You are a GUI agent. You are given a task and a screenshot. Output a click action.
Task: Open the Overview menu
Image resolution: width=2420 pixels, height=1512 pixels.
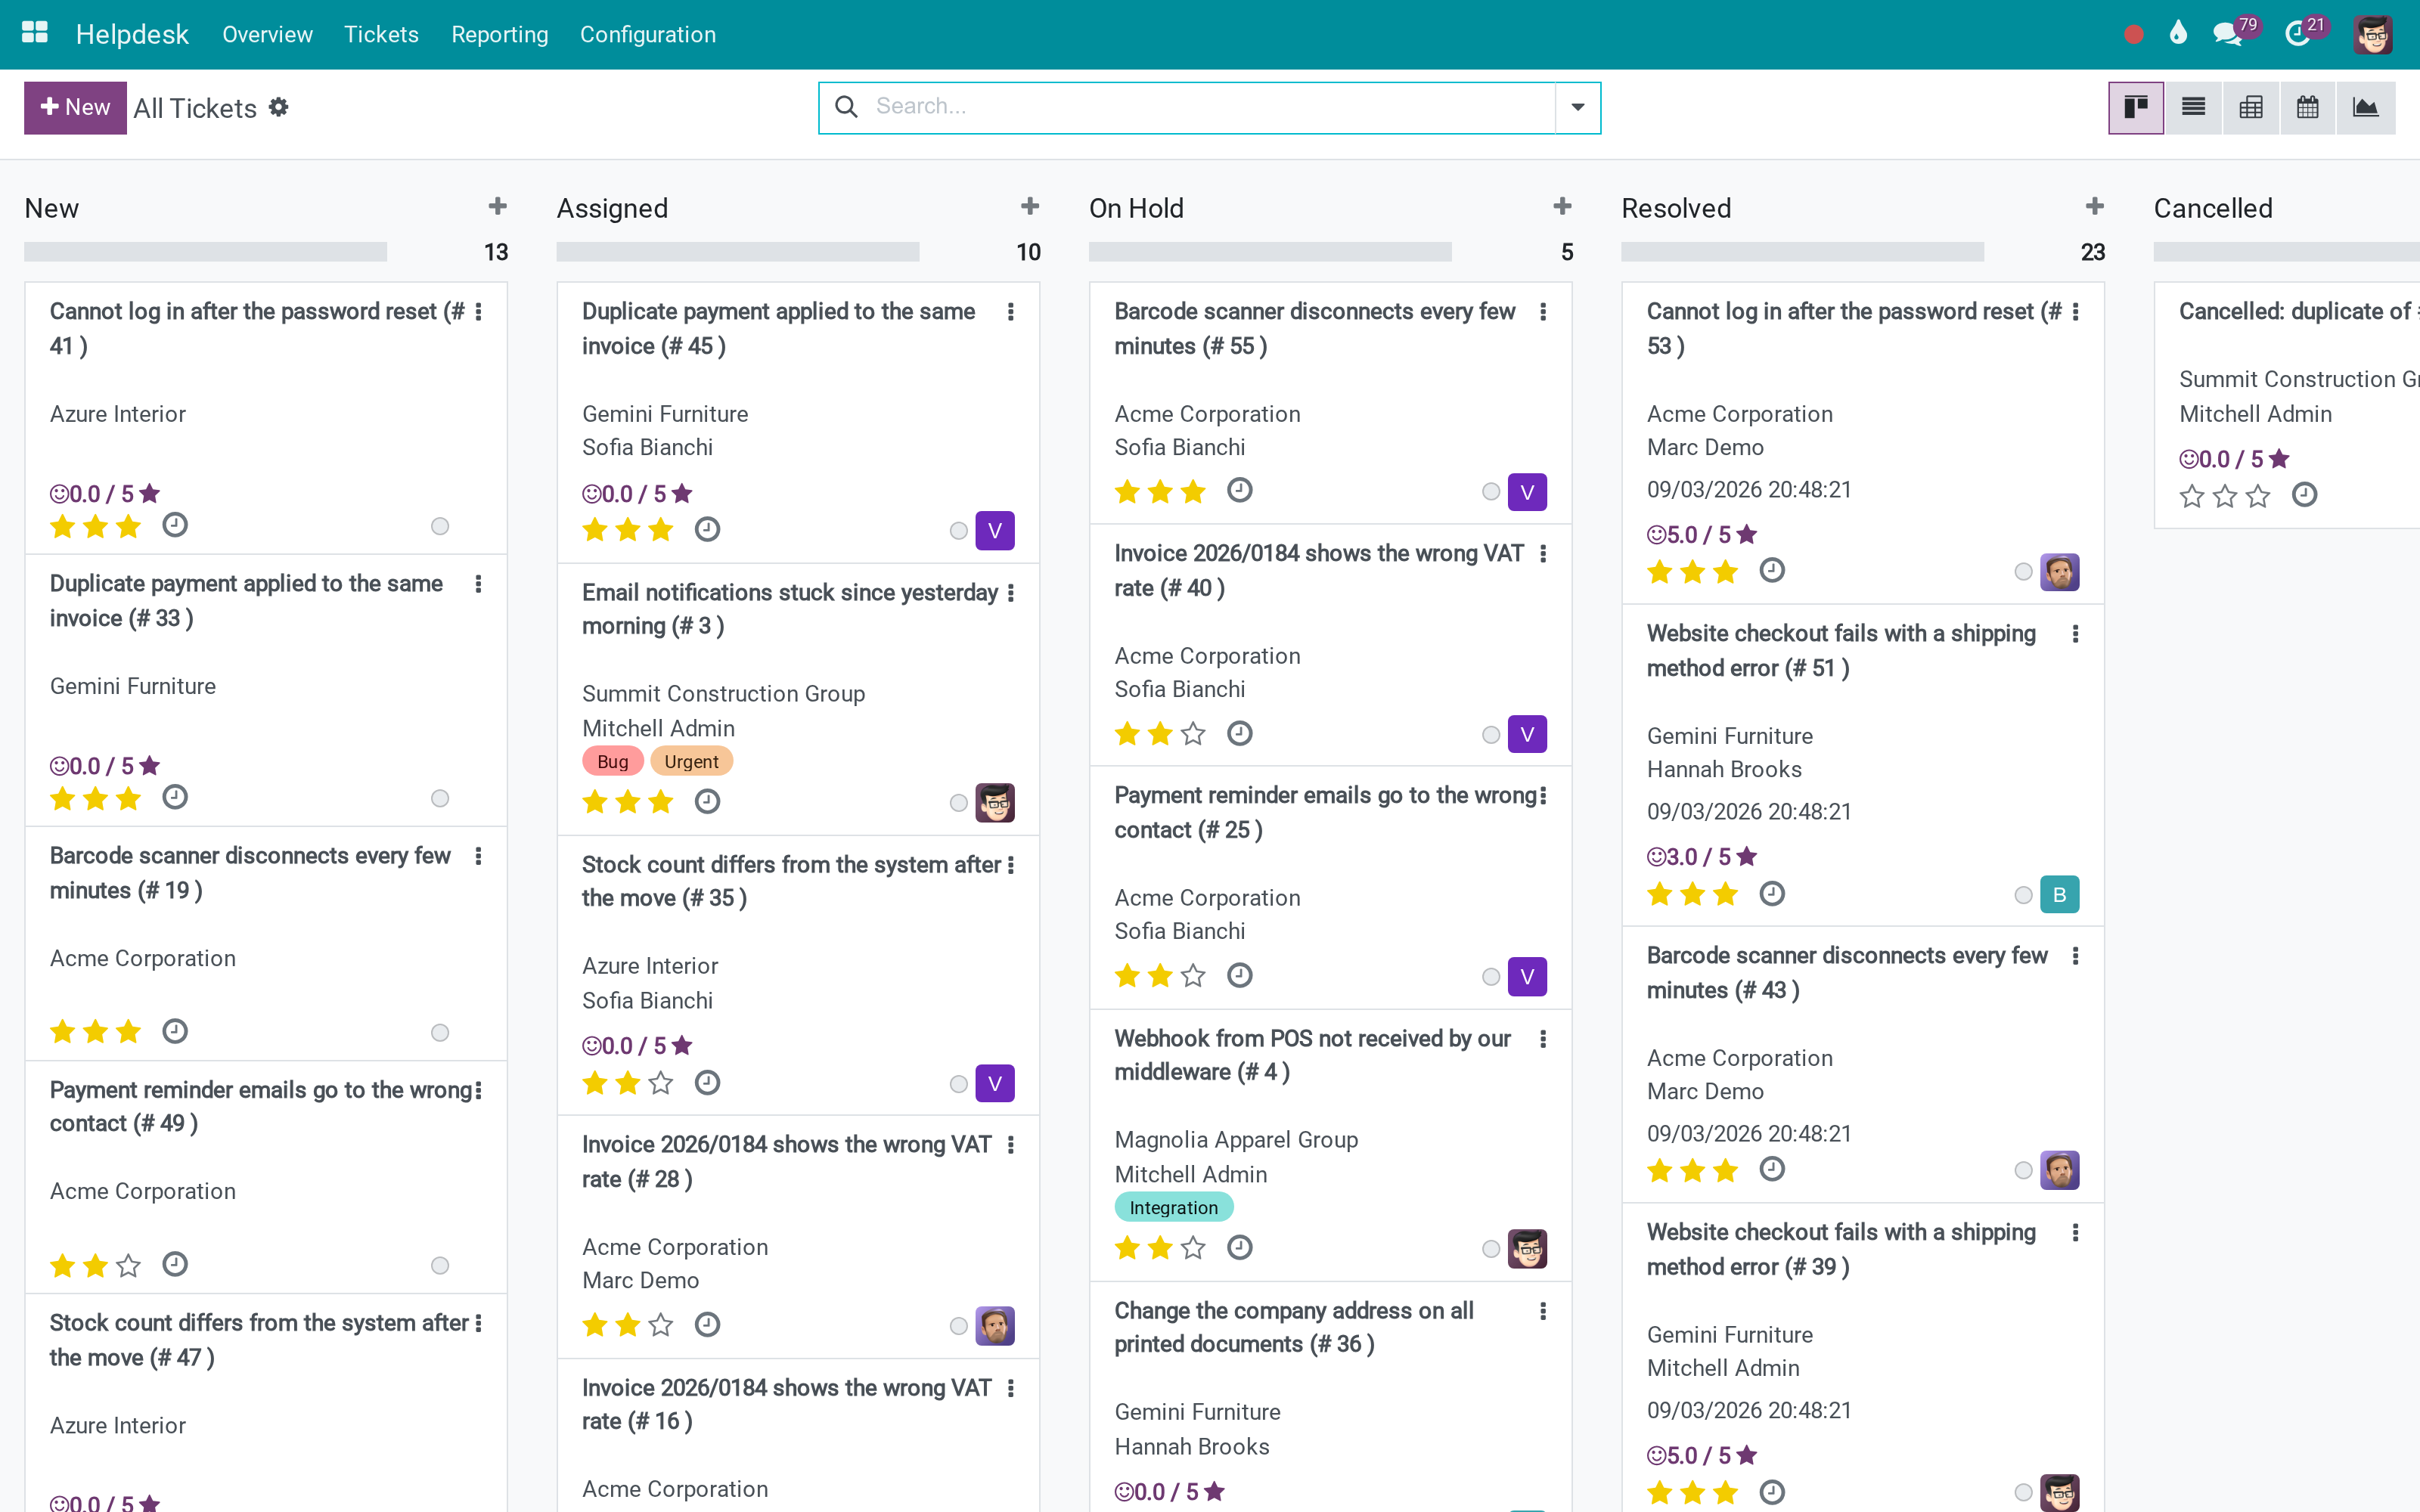pyautogui.click(x=267, y=34)
